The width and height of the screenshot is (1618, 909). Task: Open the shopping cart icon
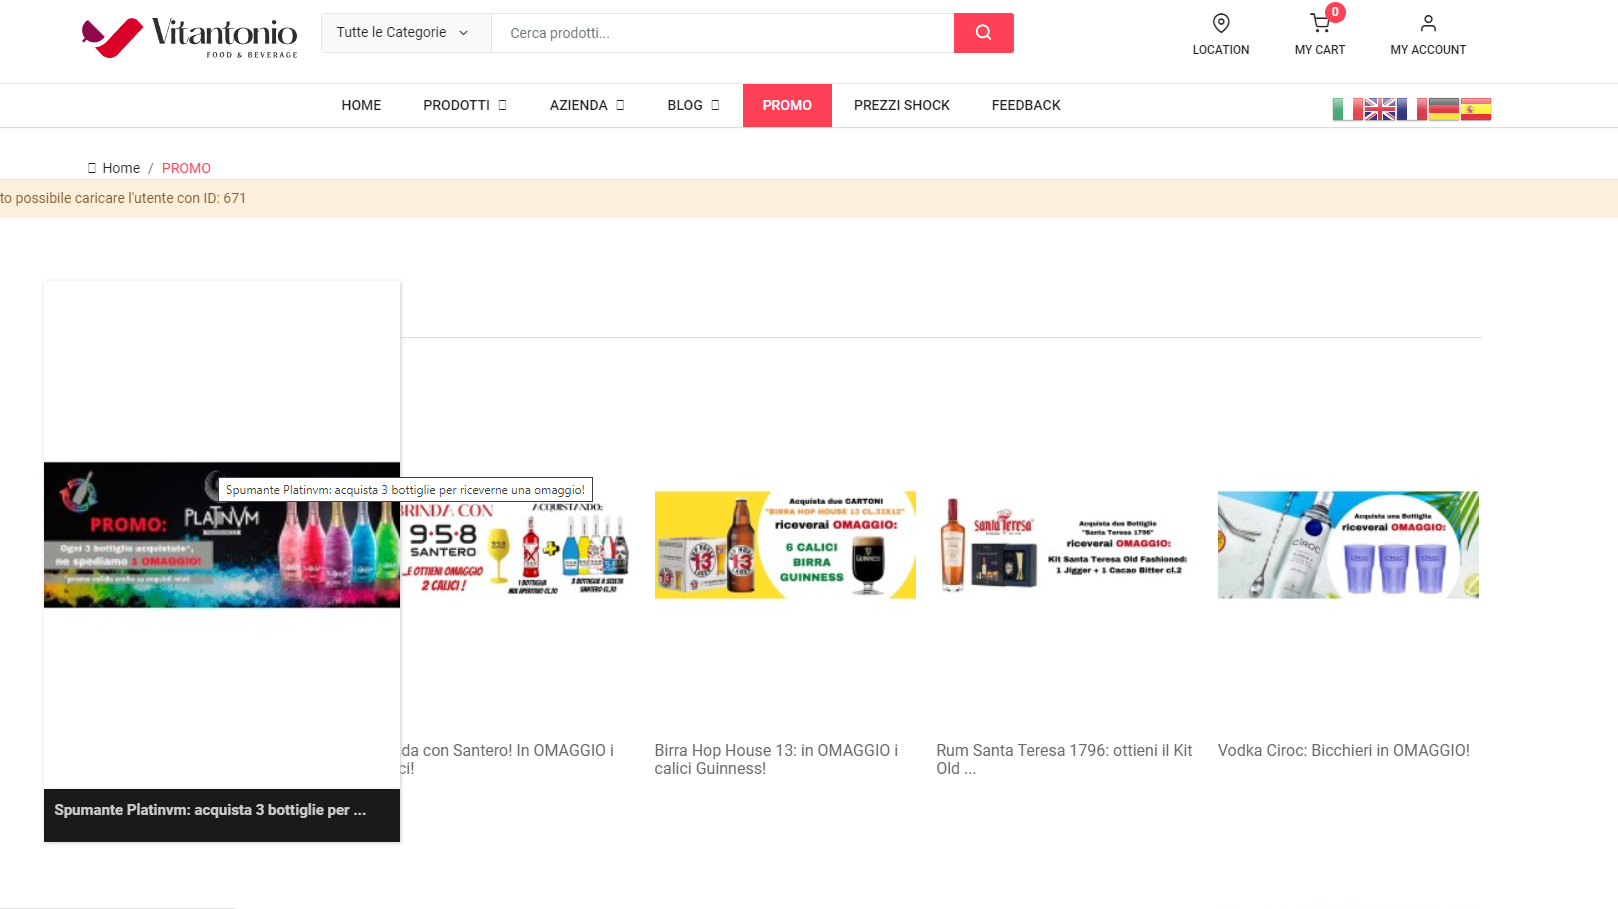pos(1320,23)
